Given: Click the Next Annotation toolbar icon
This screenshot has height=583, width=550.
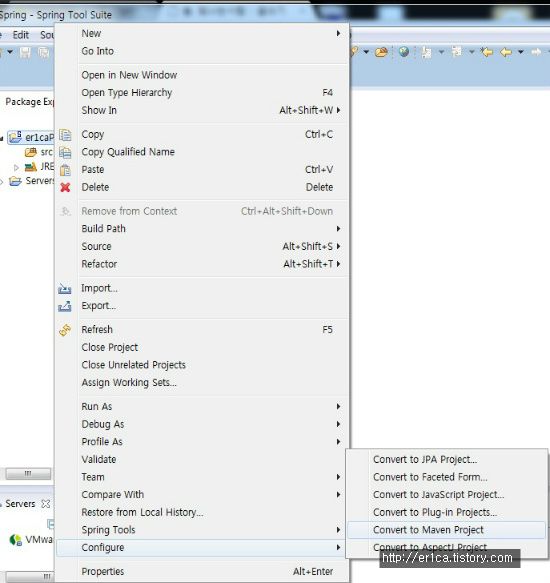Looking at the screenshot, I should (426, 52).
